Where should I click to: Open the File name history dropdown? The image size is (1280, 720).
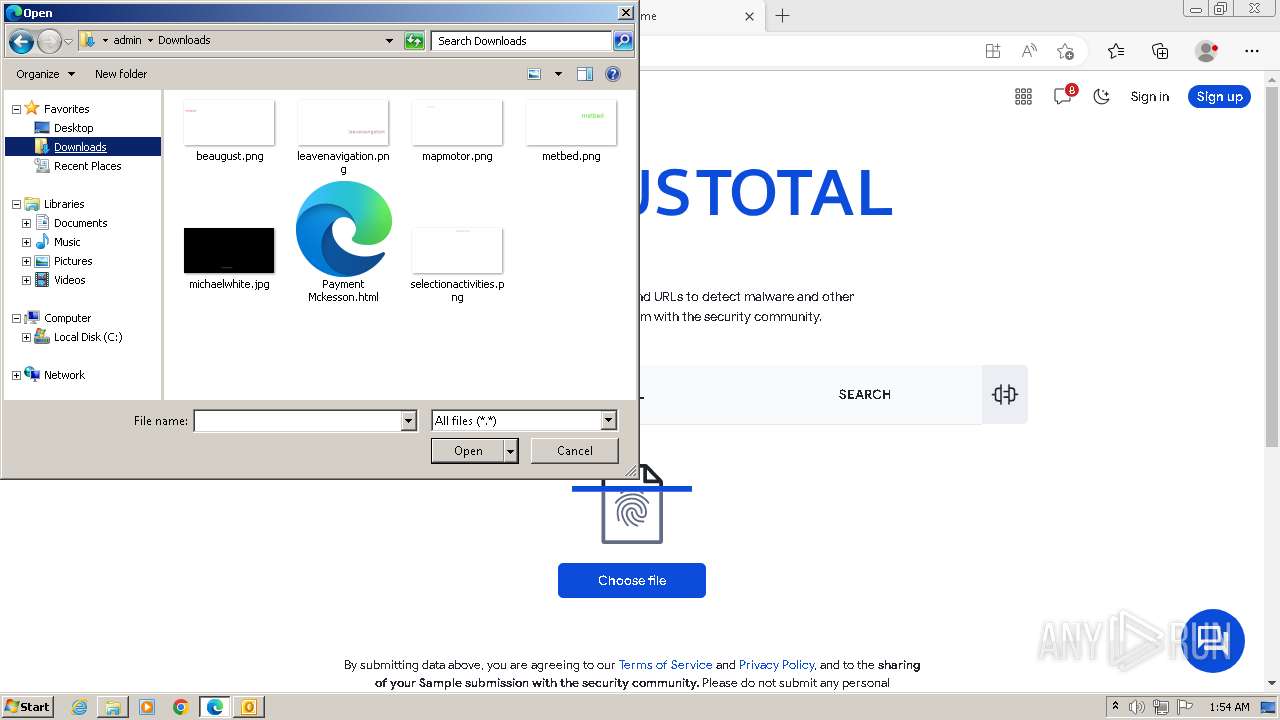[x=408, y=421]
